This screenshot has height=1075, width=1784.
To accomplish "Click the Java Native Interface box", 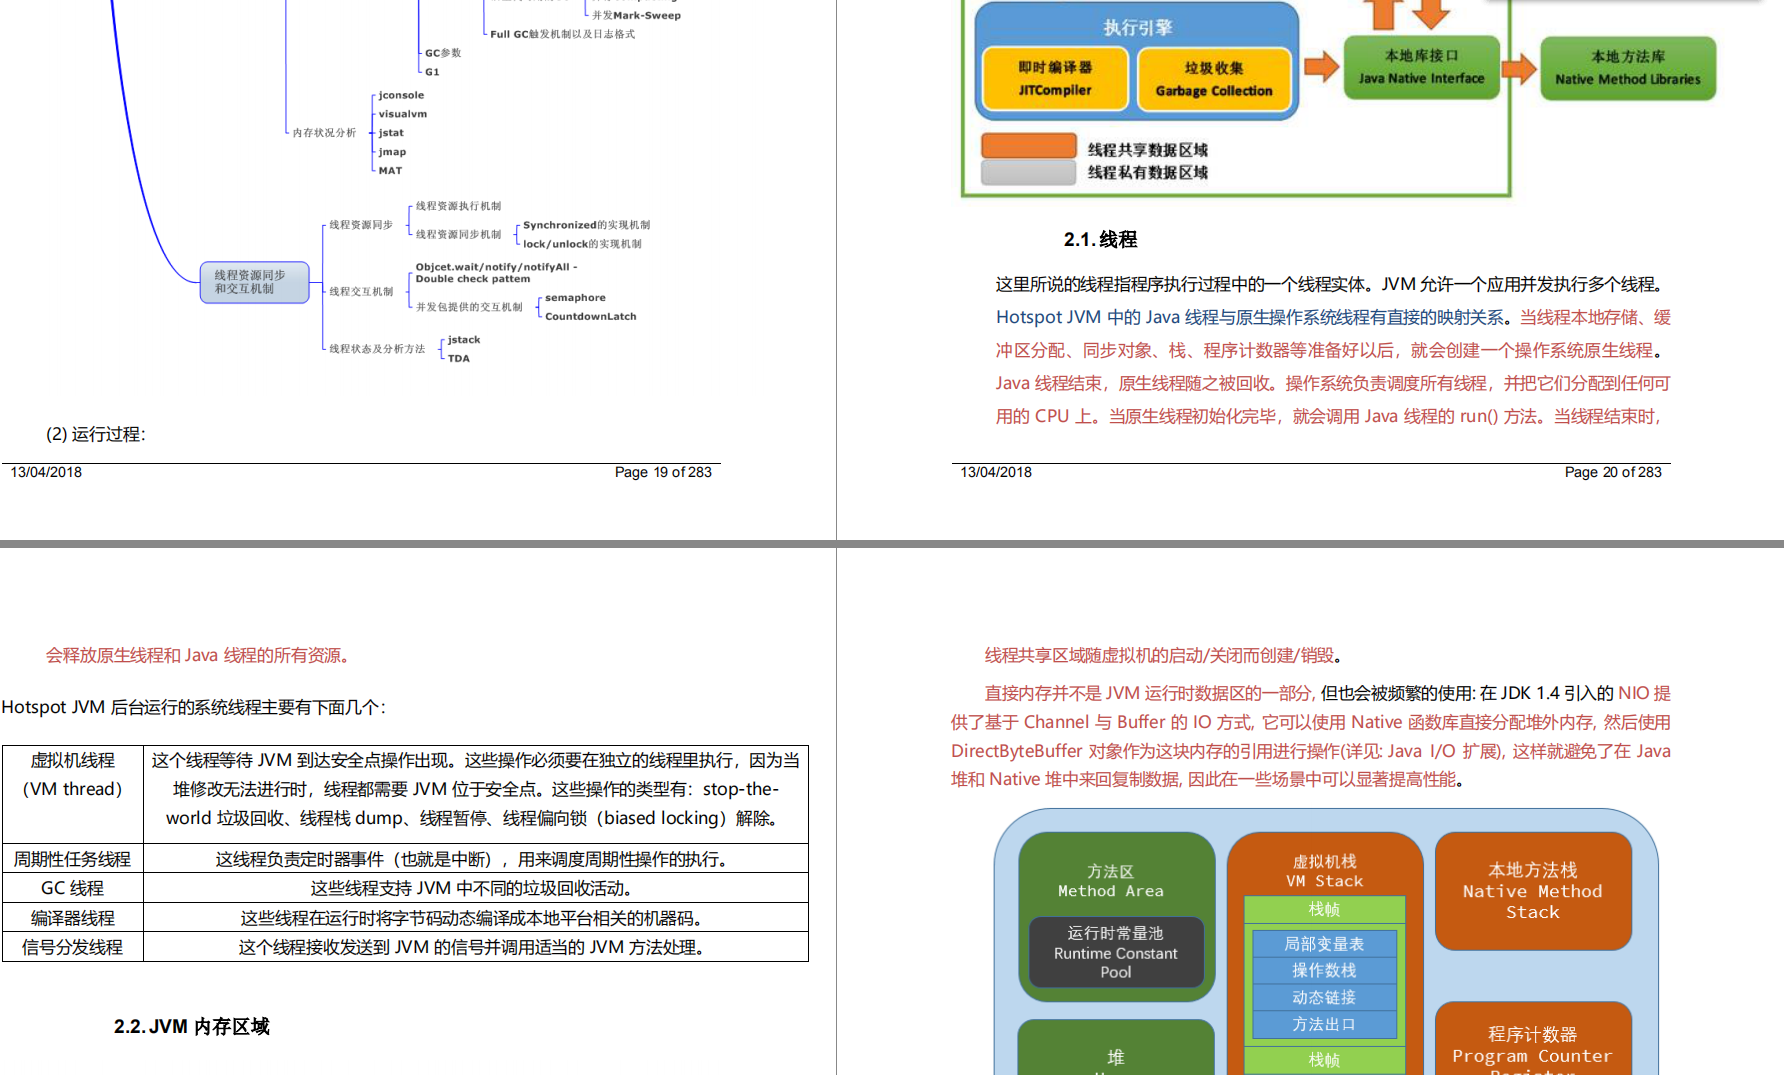I will (x=1421, y=67).
